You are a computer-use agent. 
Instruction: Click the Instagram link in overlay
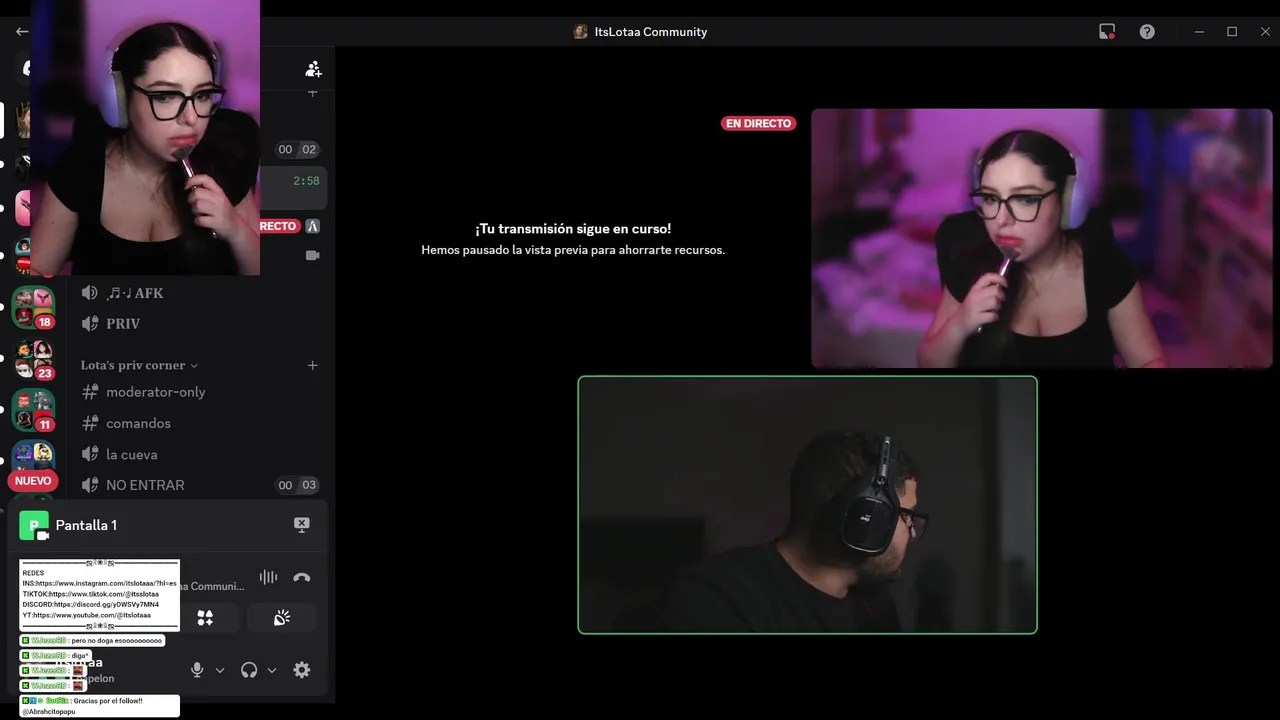point(99,583)
